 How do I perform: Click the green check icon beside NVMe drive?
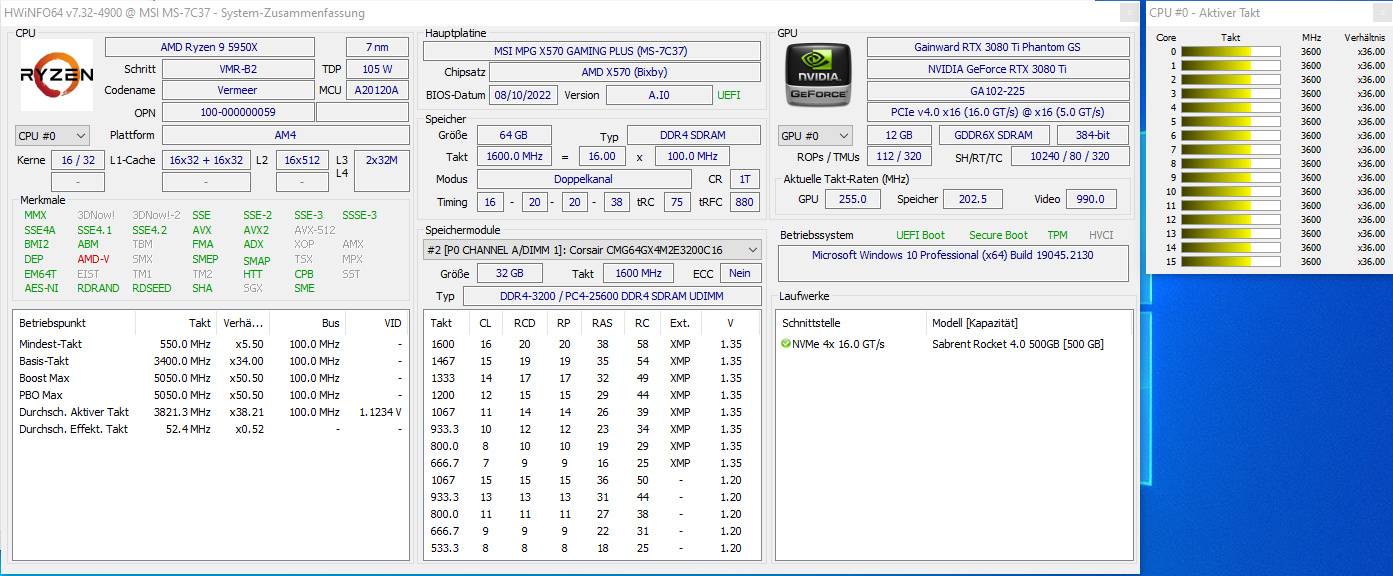tap(786, 344)
